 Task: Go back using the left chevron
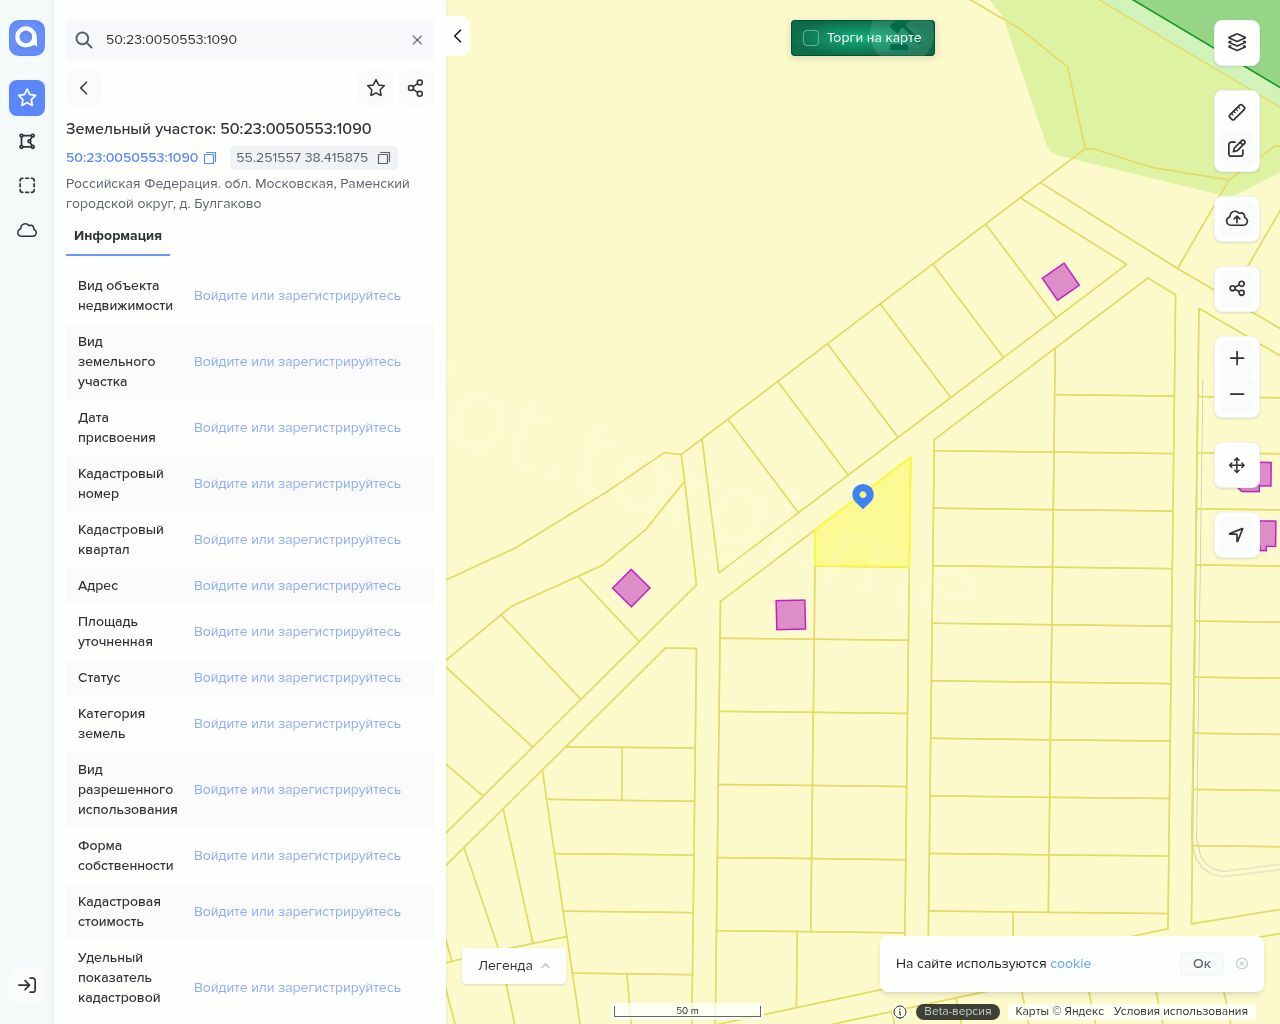tap(84, 88)
